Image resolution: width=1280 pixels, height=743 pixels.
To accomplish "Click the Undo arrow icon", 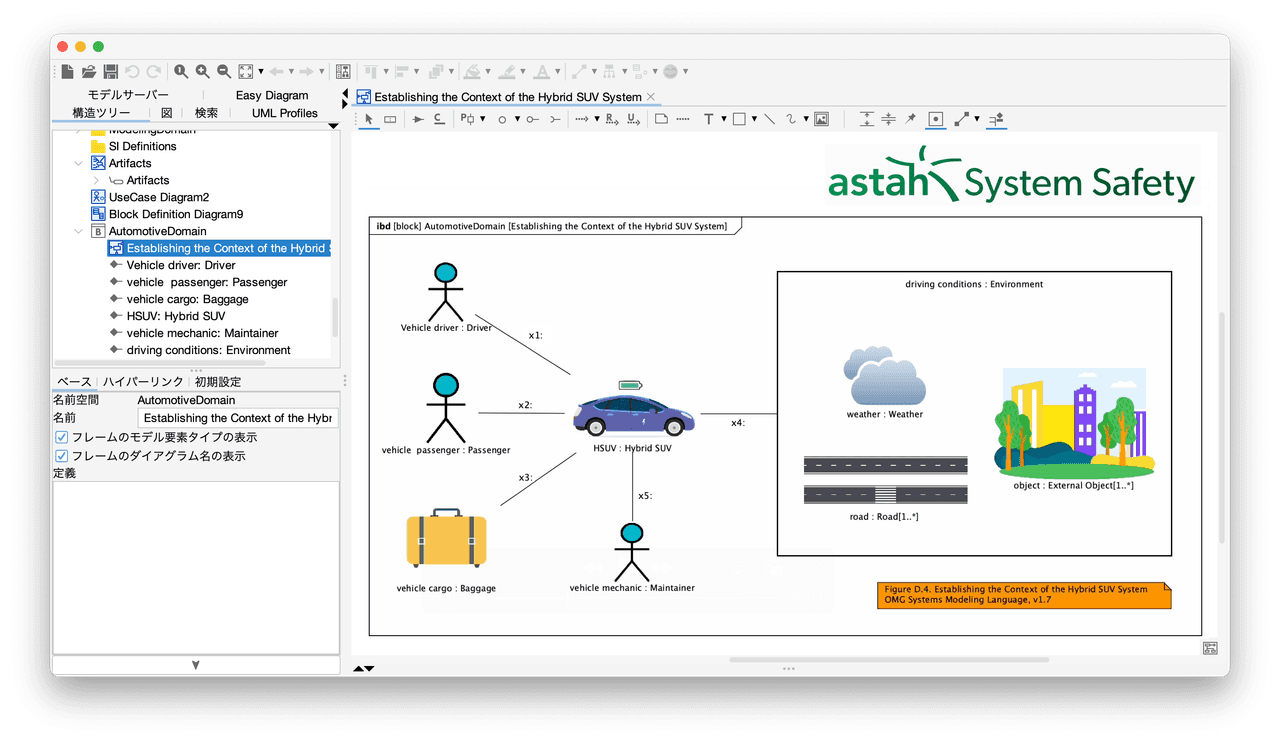I will coord(132,71).
